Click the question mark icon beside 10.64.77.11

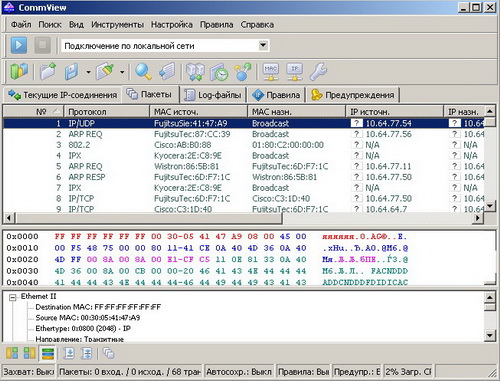point(357,166)
